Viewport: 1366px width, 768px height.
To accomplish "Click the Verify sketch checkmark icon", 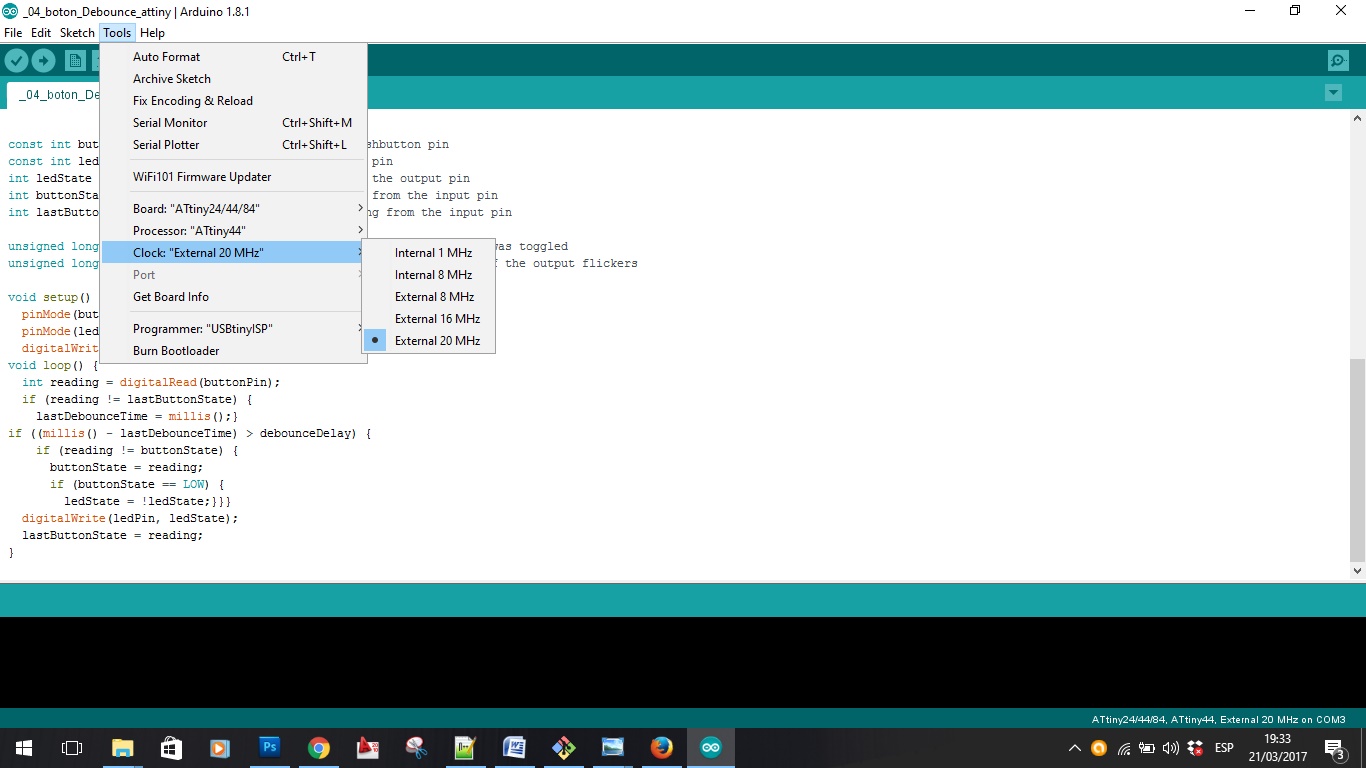I will click(16, 61).
